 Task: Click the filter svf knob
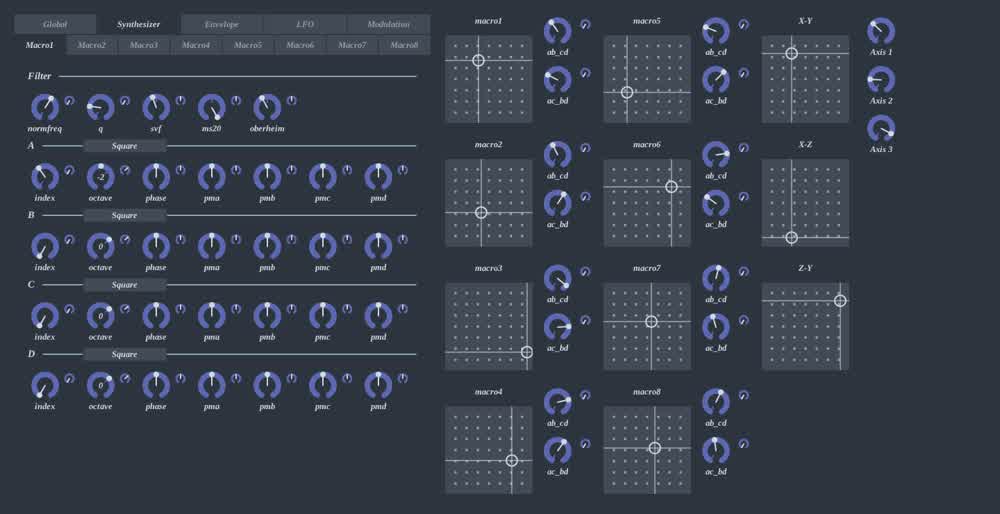point(156,108)
